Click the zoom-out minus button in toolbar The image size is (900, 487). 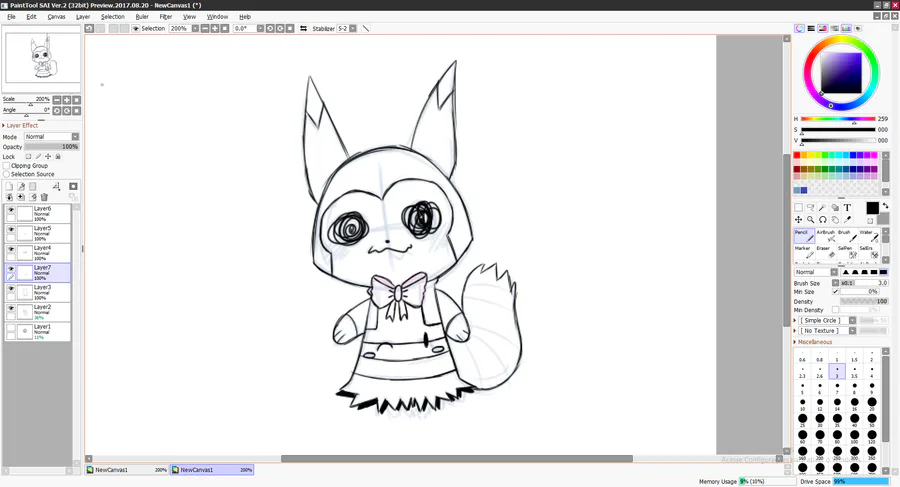[x=205, y=28]
